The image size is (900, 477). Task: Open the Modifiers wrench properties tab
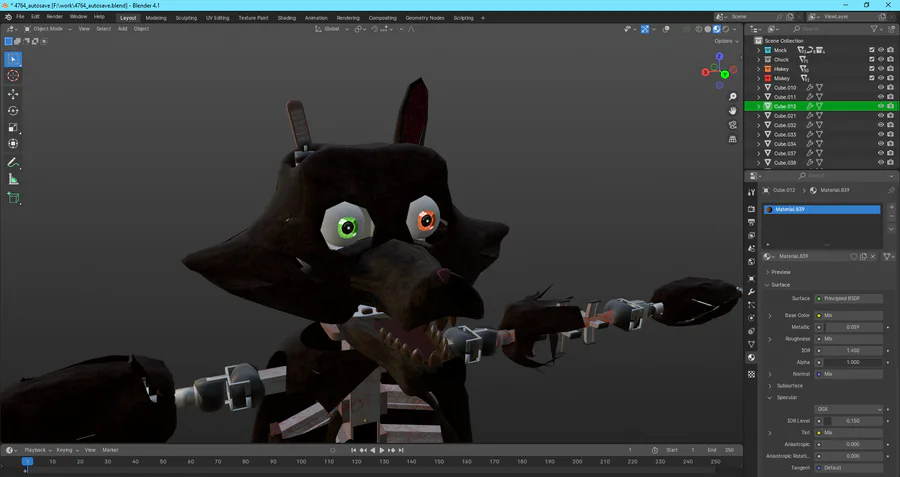coord(751,292)
